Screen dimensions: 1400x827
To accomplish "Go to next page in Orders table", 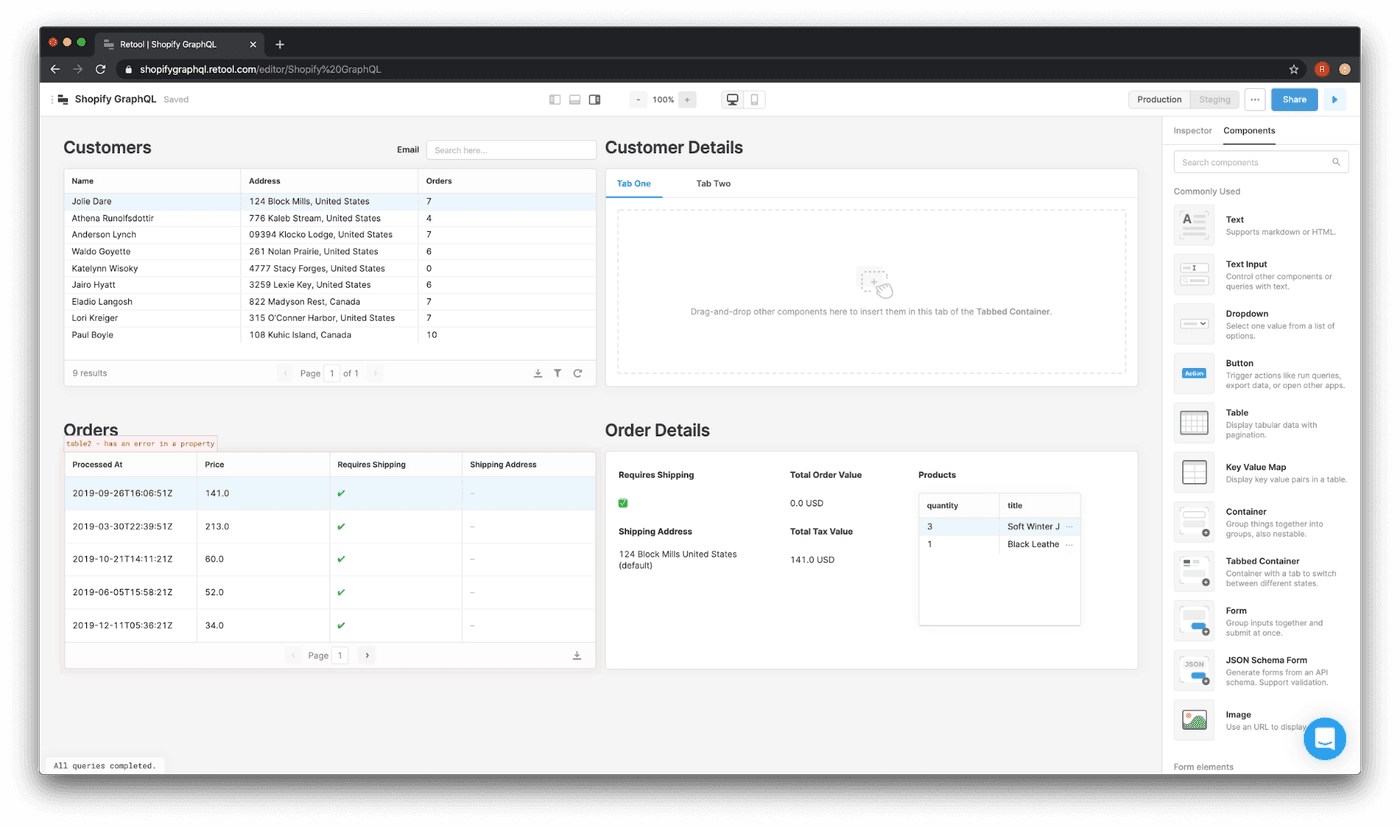I will pos(367,656).
